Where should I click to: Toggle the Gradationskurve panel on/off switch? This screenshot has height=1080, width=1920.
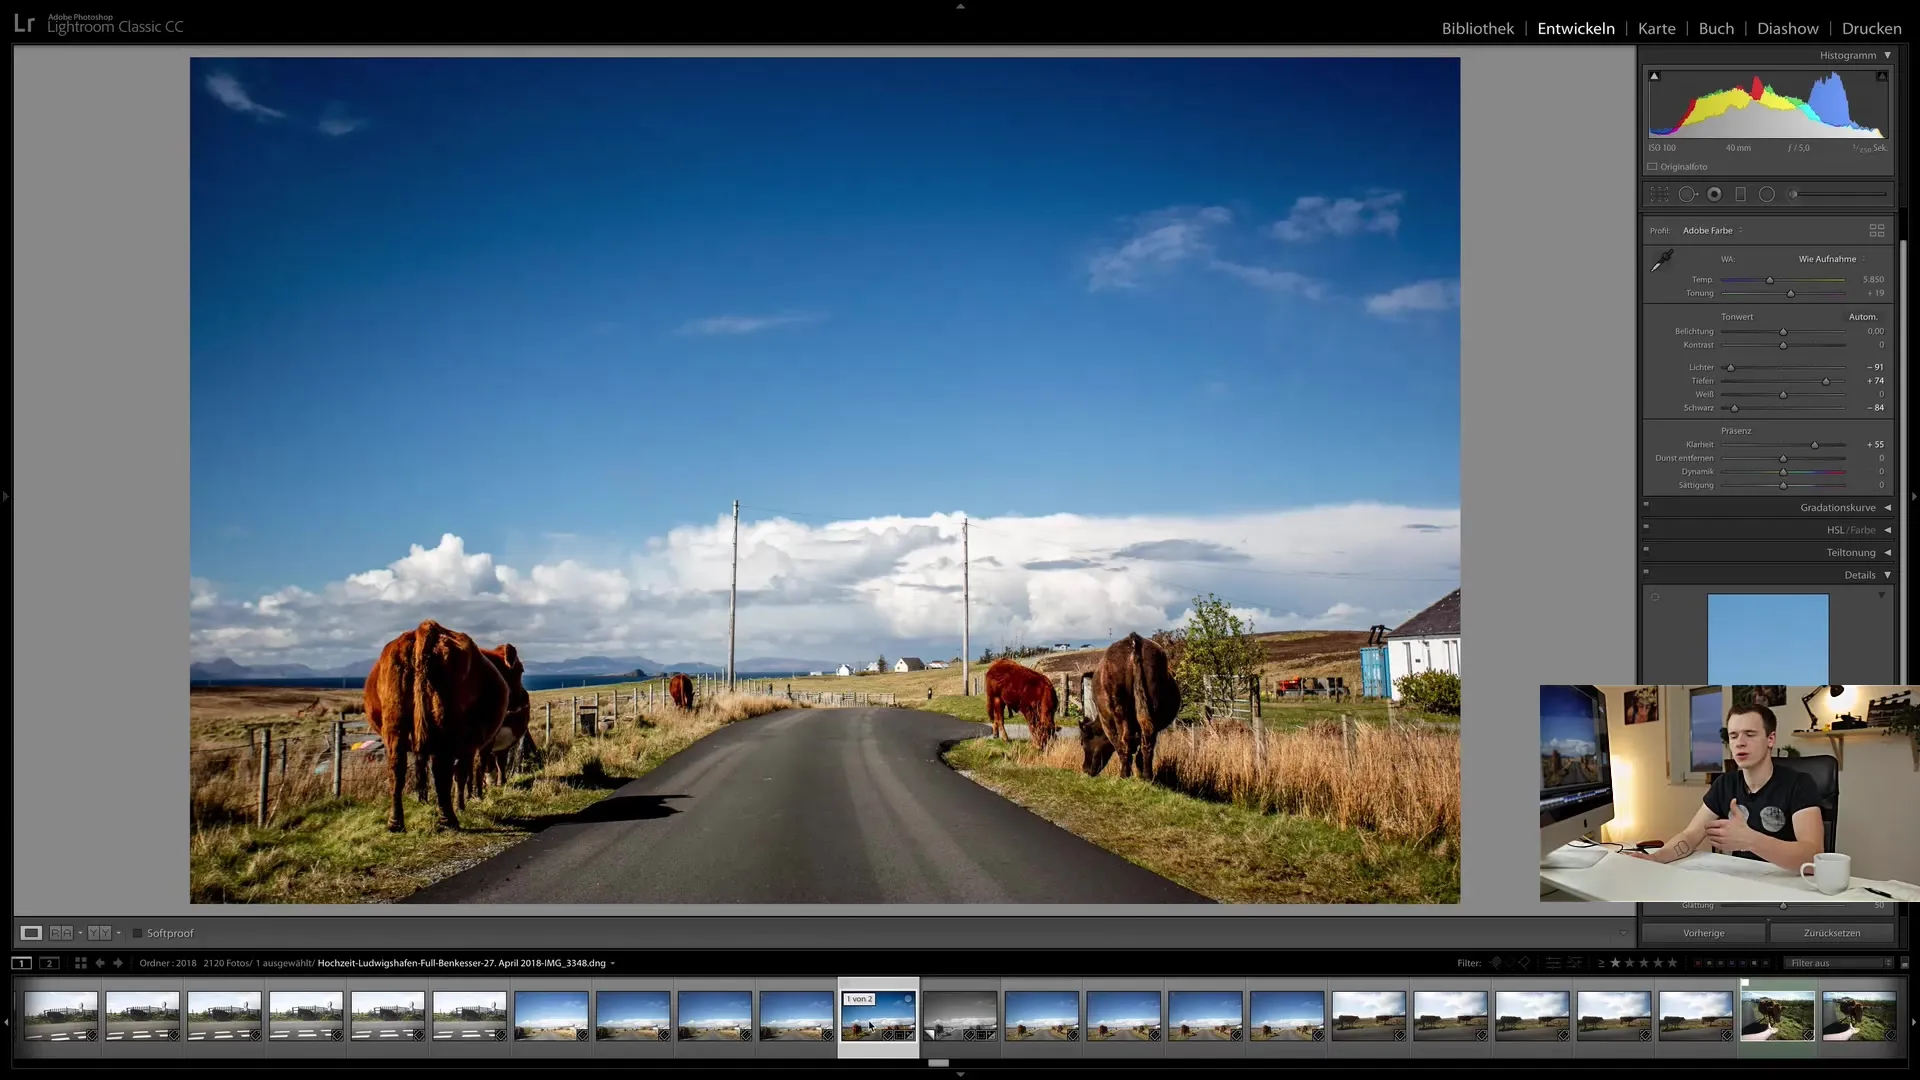click(1646, 505)
